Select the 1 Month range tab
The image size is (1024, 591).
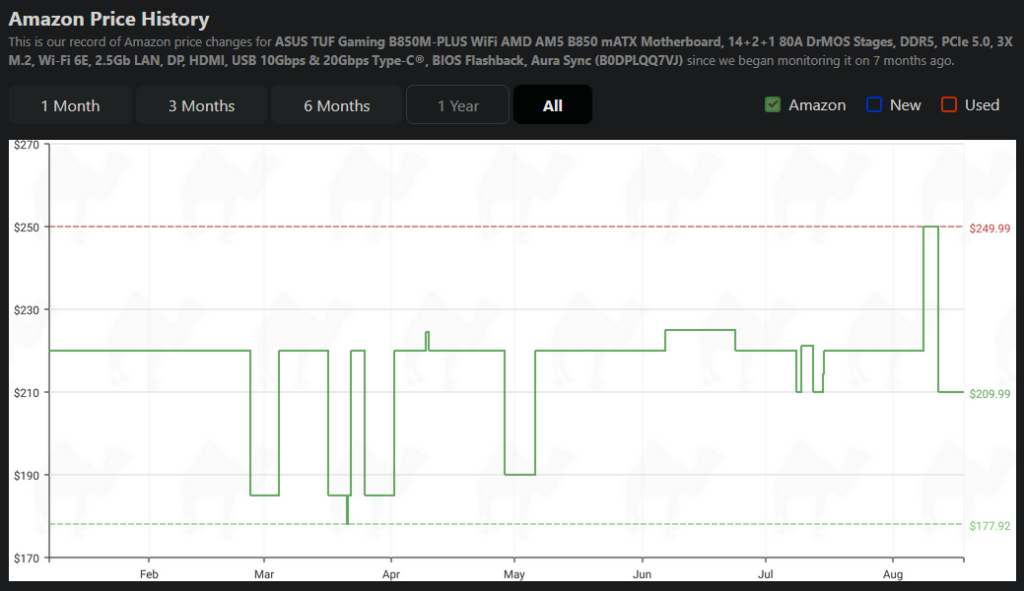click(x=70, y=105)
